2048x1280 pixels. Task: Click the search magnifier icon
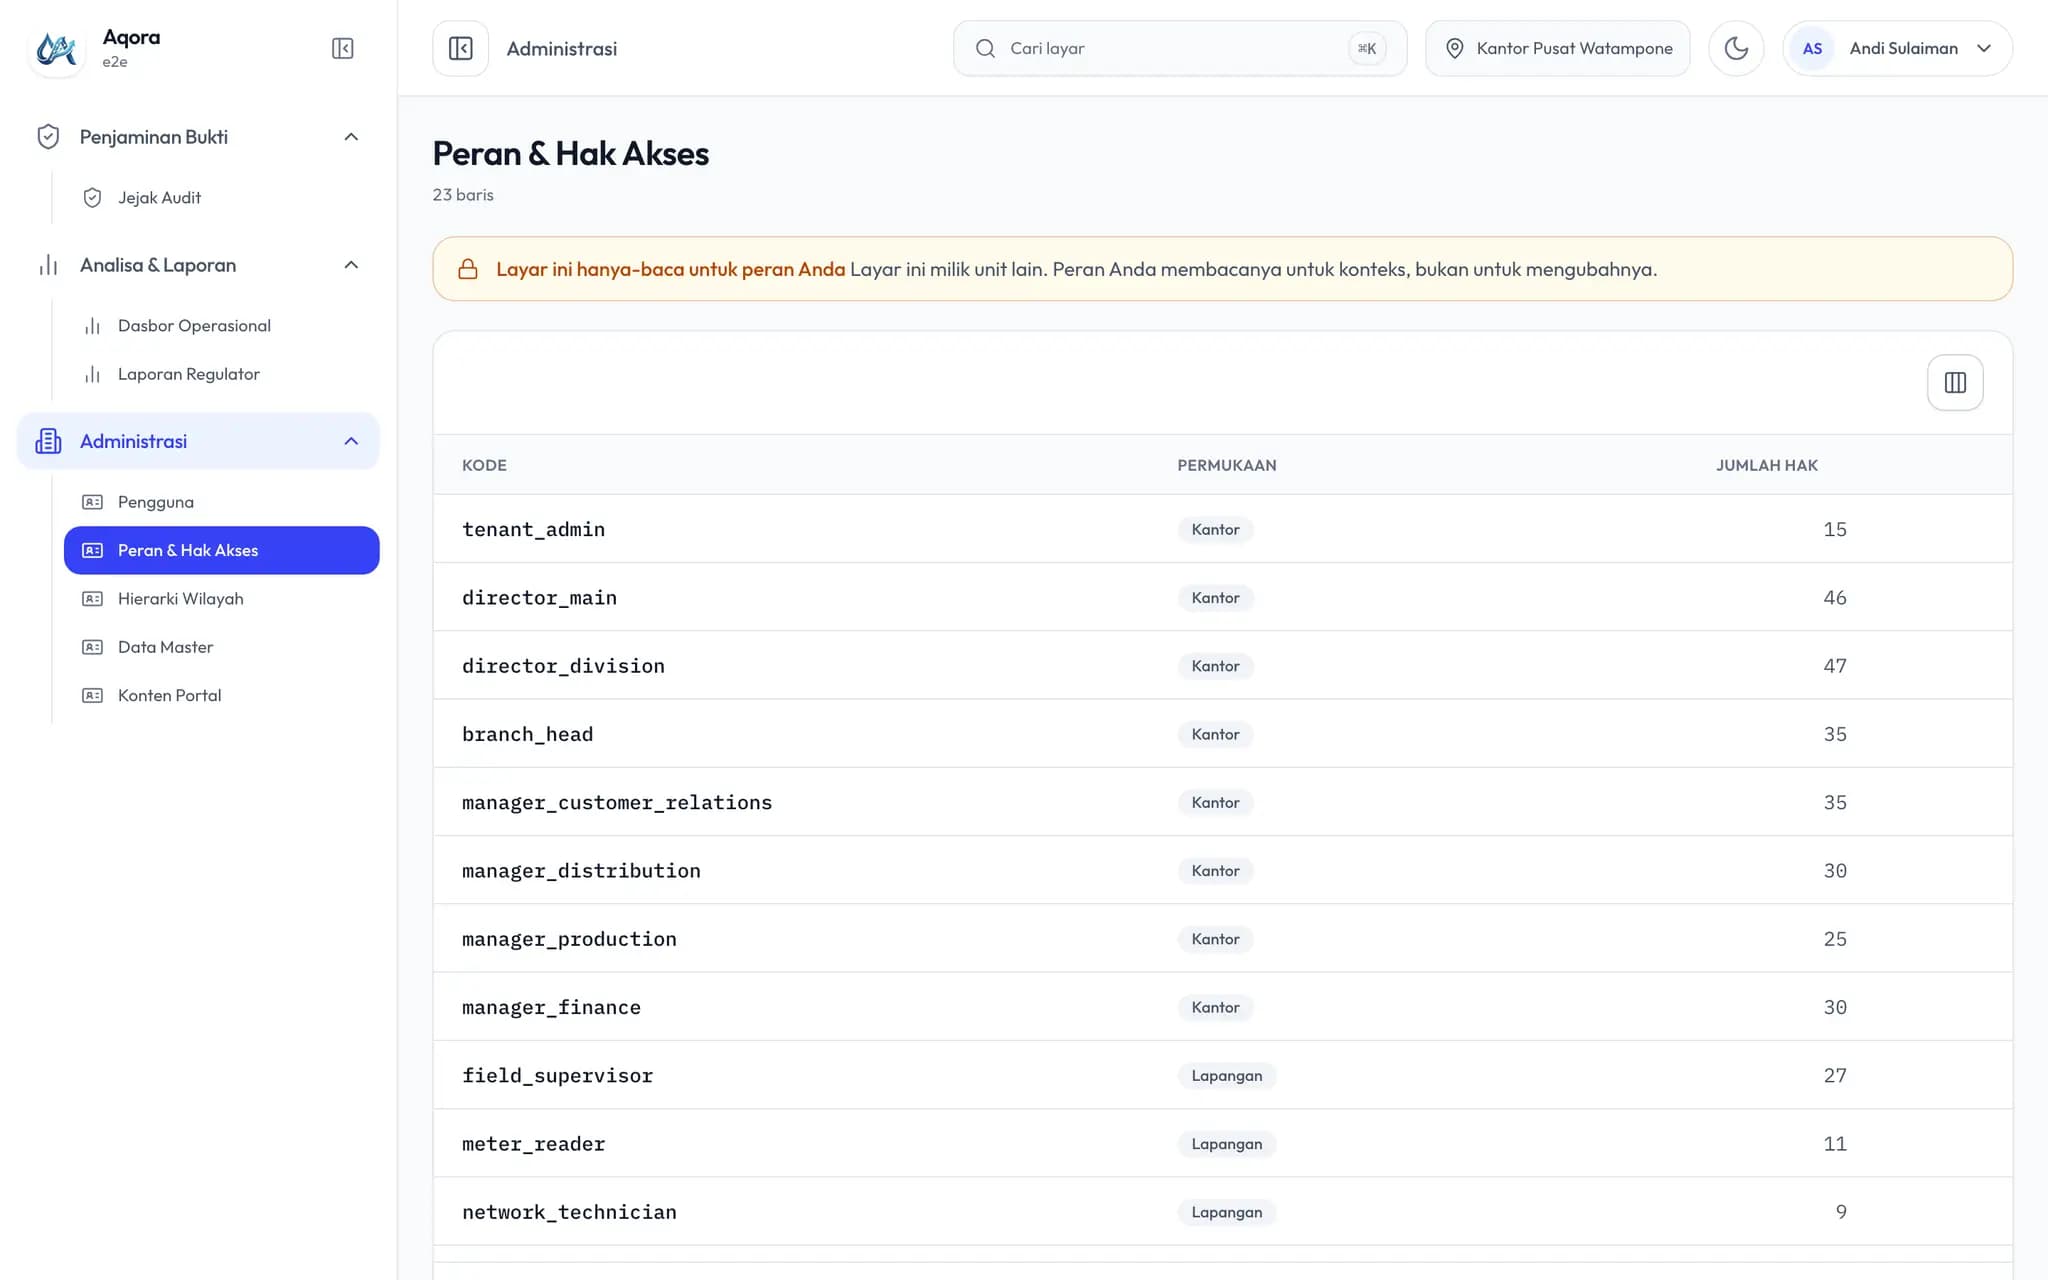(x=985, y=48)
